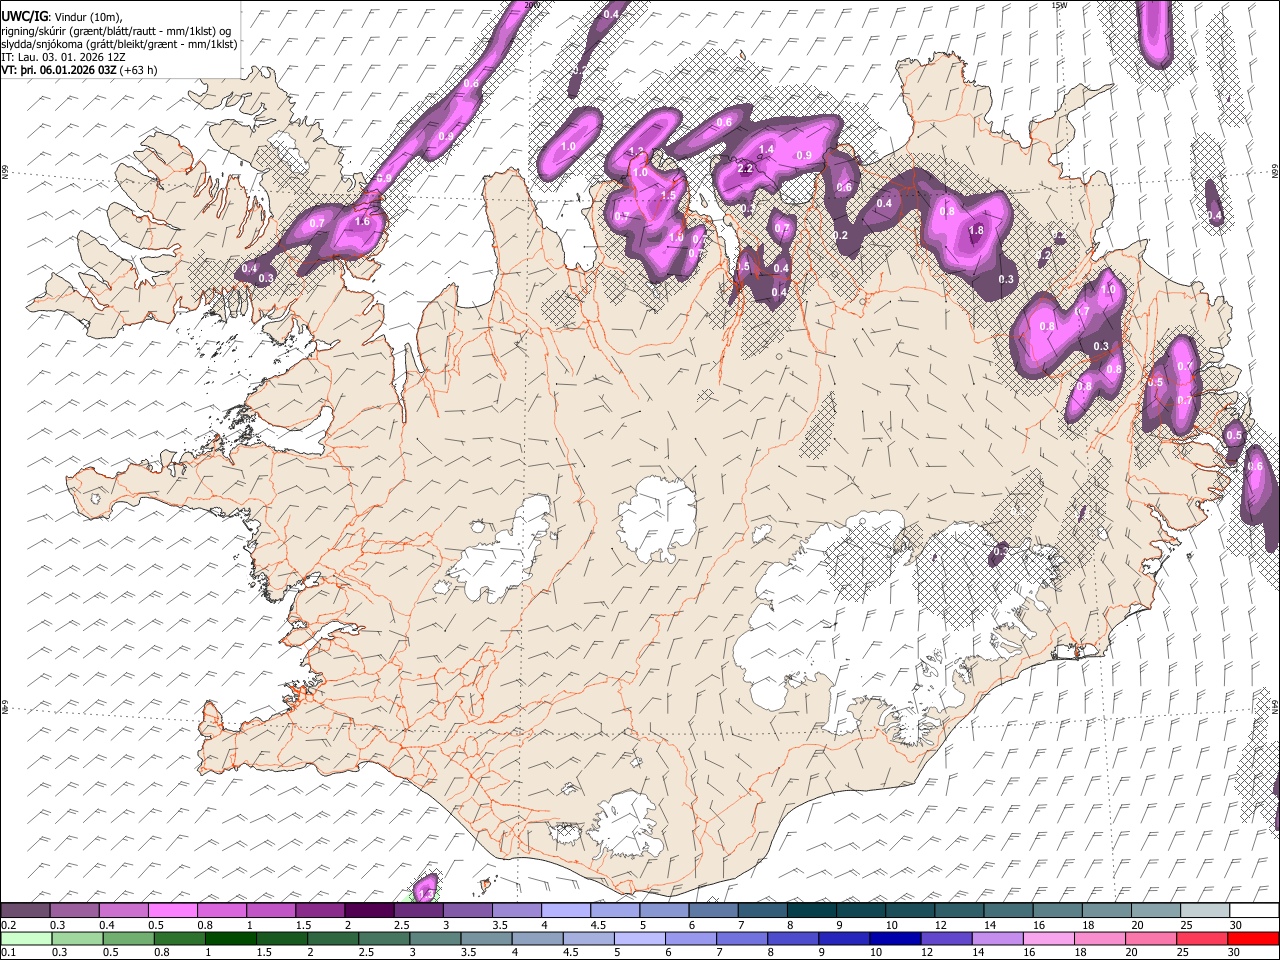Select the dark teal 8–9 swatch in upper legend
This screenshot has width=1280, height=960.
coord(811,910)
